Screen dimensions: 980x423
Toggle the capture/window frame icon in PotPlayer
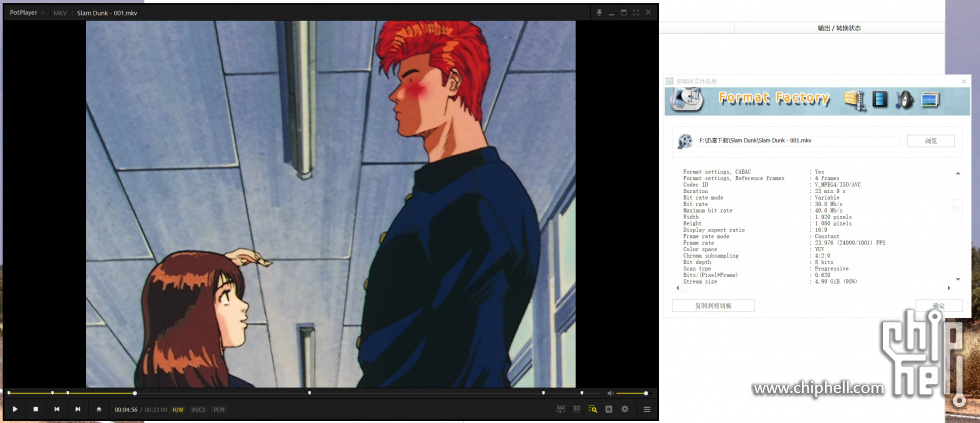609,409
